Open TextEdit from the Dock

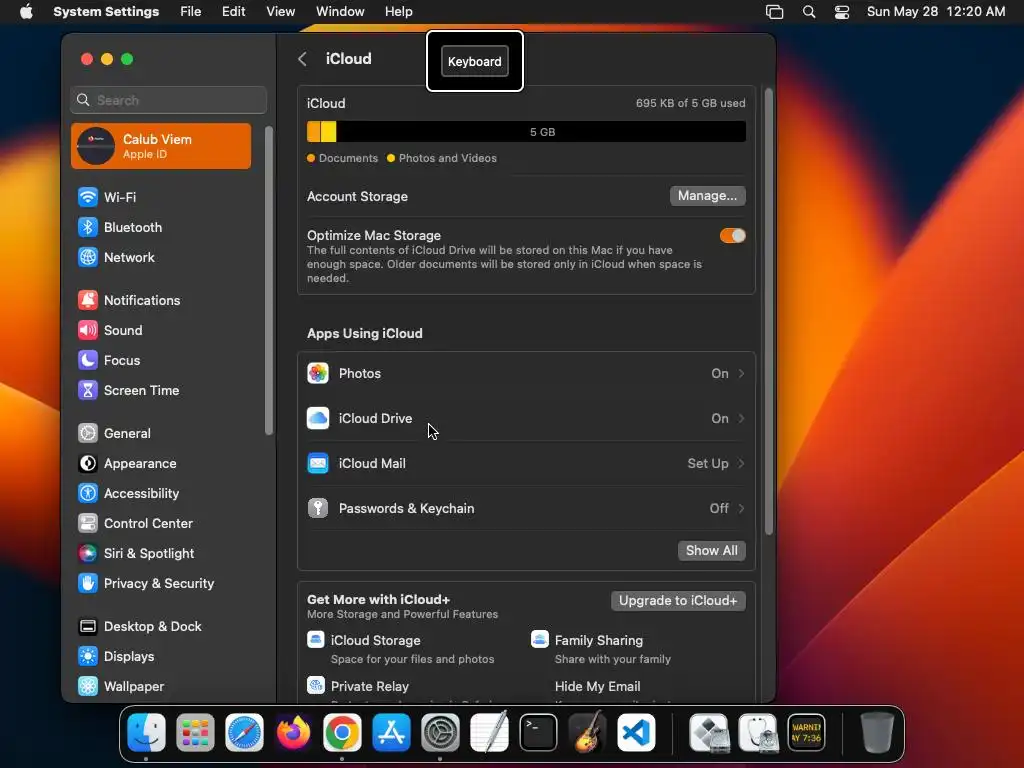489,733
